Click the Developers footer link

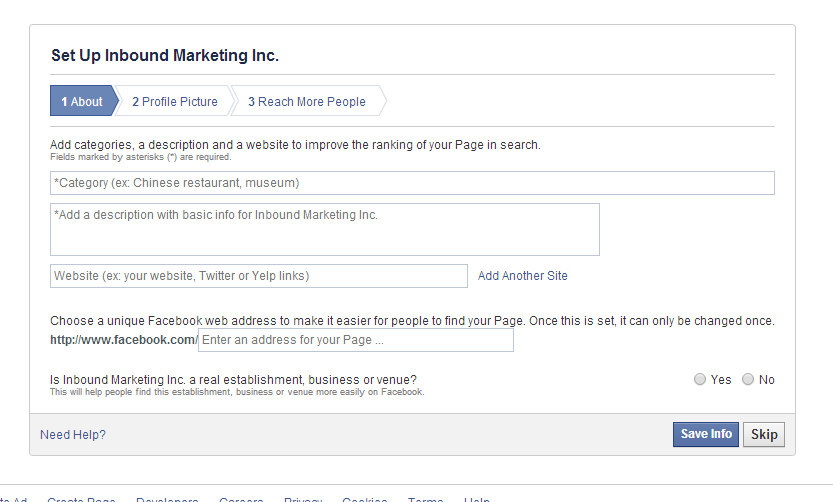pyautogui.click(x=167, y=499)
